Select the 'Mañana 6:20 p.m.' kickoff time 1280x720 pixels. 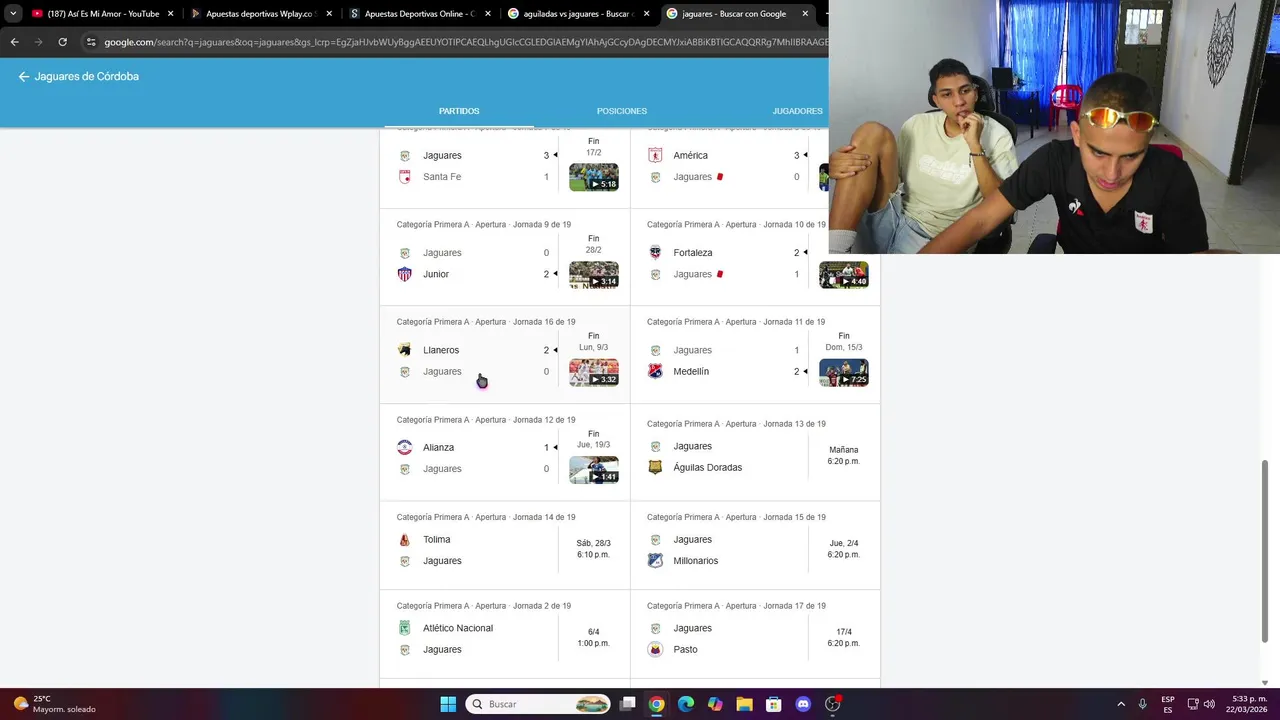click(843, 455)
